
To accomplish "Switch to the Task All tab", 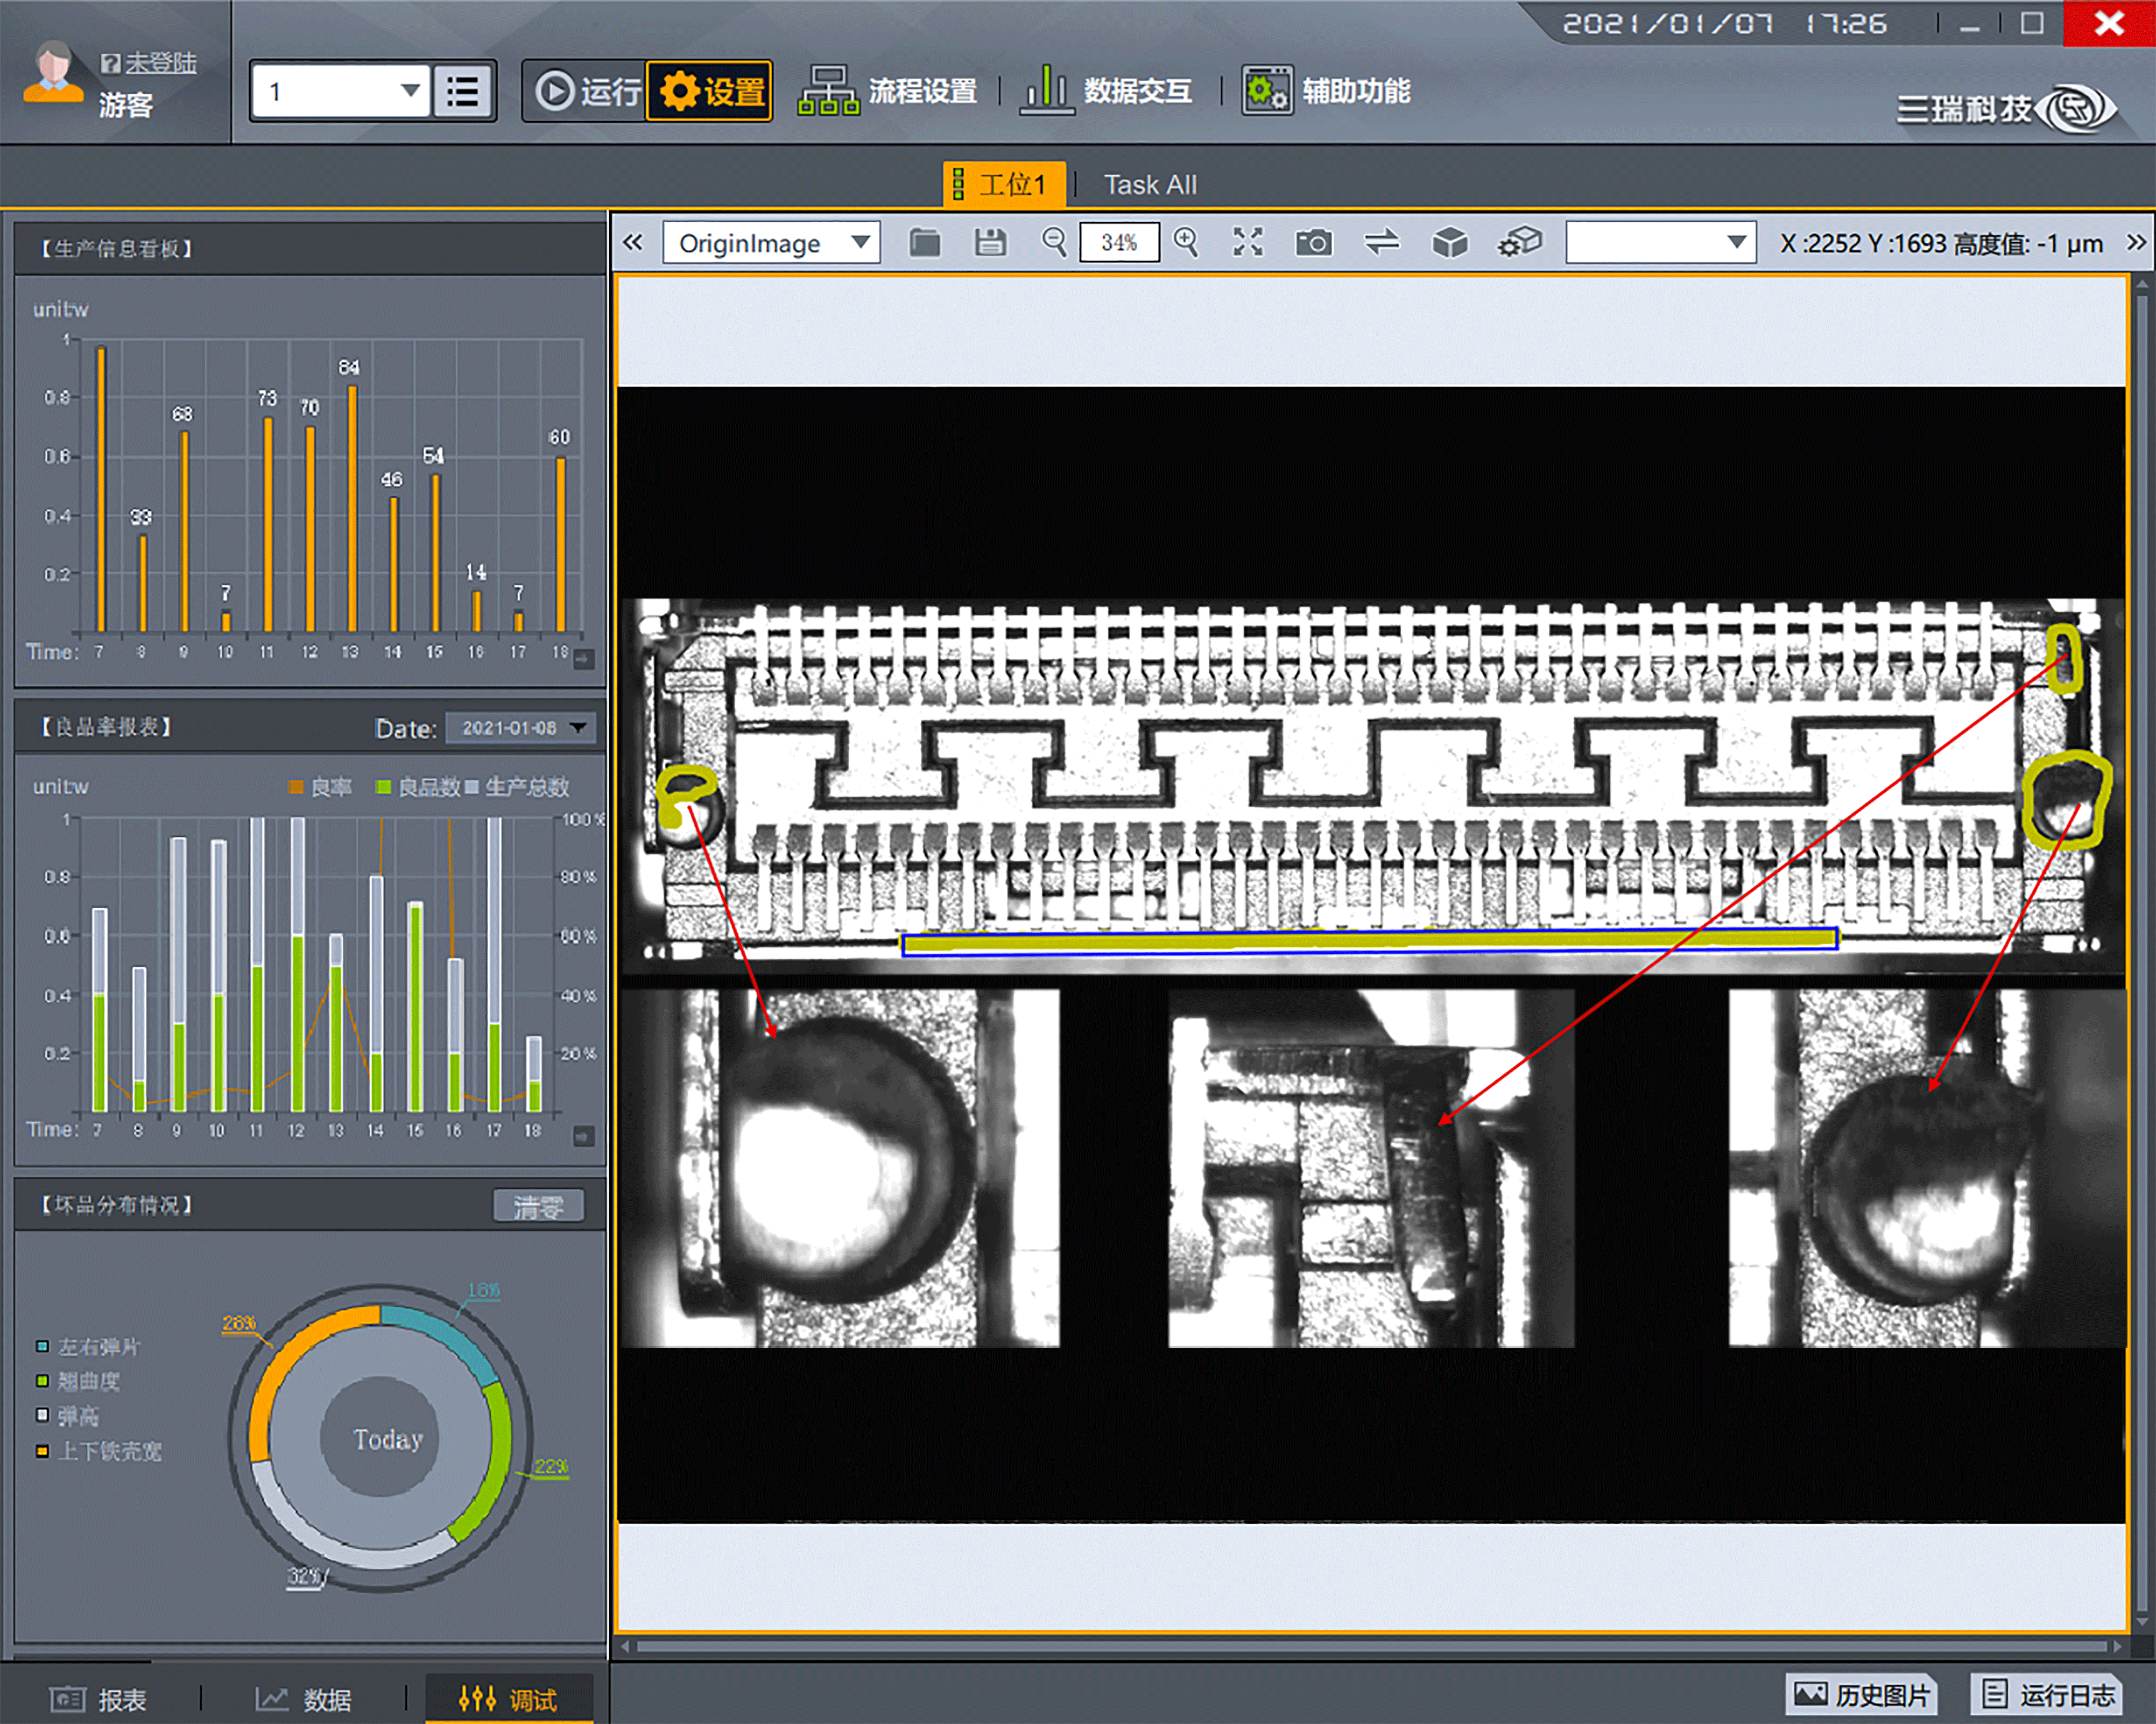I will coord(1149,185).
